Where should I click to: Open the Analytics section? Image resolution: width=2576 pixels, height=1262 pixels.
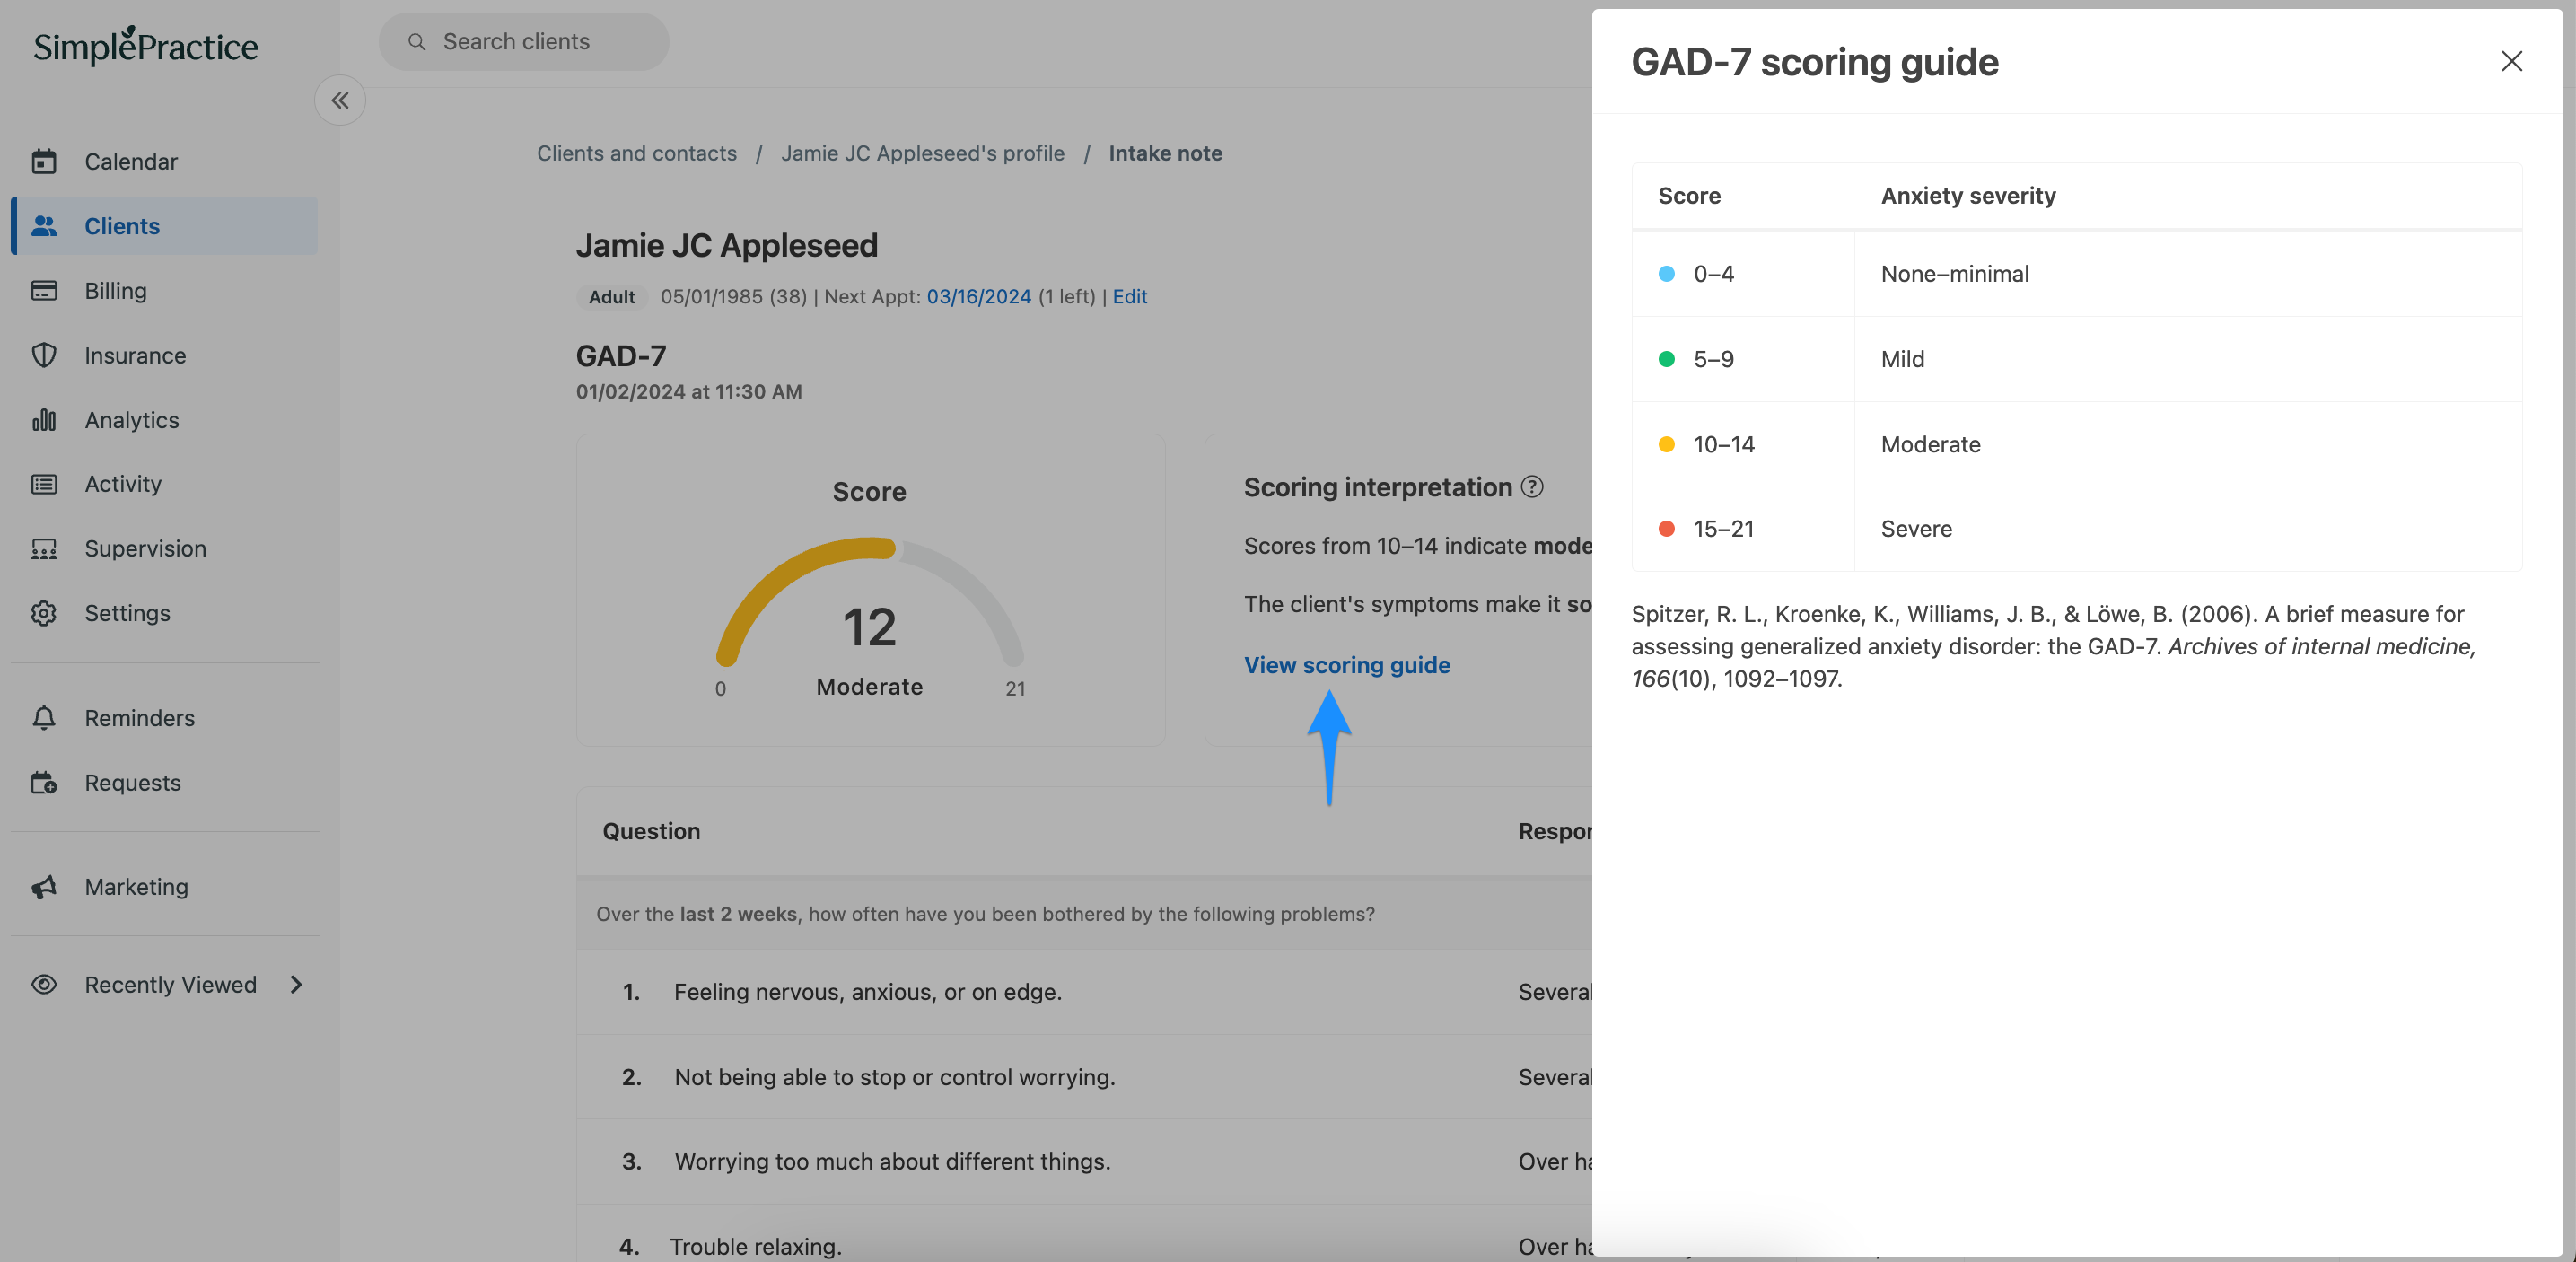[x=165, y=420]
